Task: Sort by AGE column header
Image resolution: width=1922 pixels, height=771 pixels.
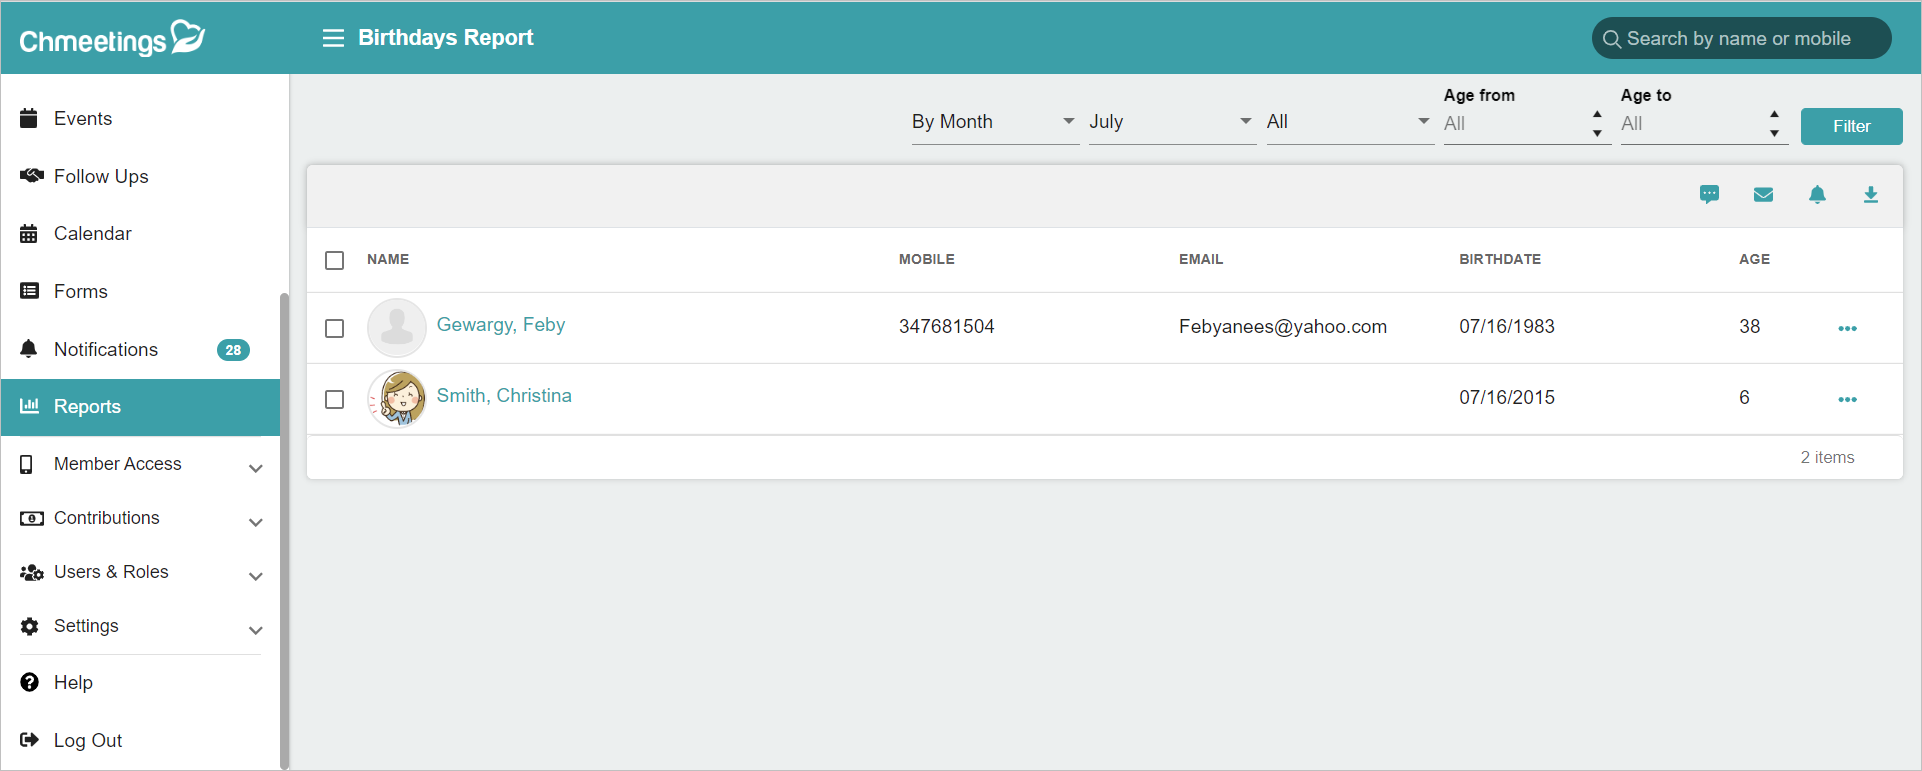Action: [x=1754, y=259]
